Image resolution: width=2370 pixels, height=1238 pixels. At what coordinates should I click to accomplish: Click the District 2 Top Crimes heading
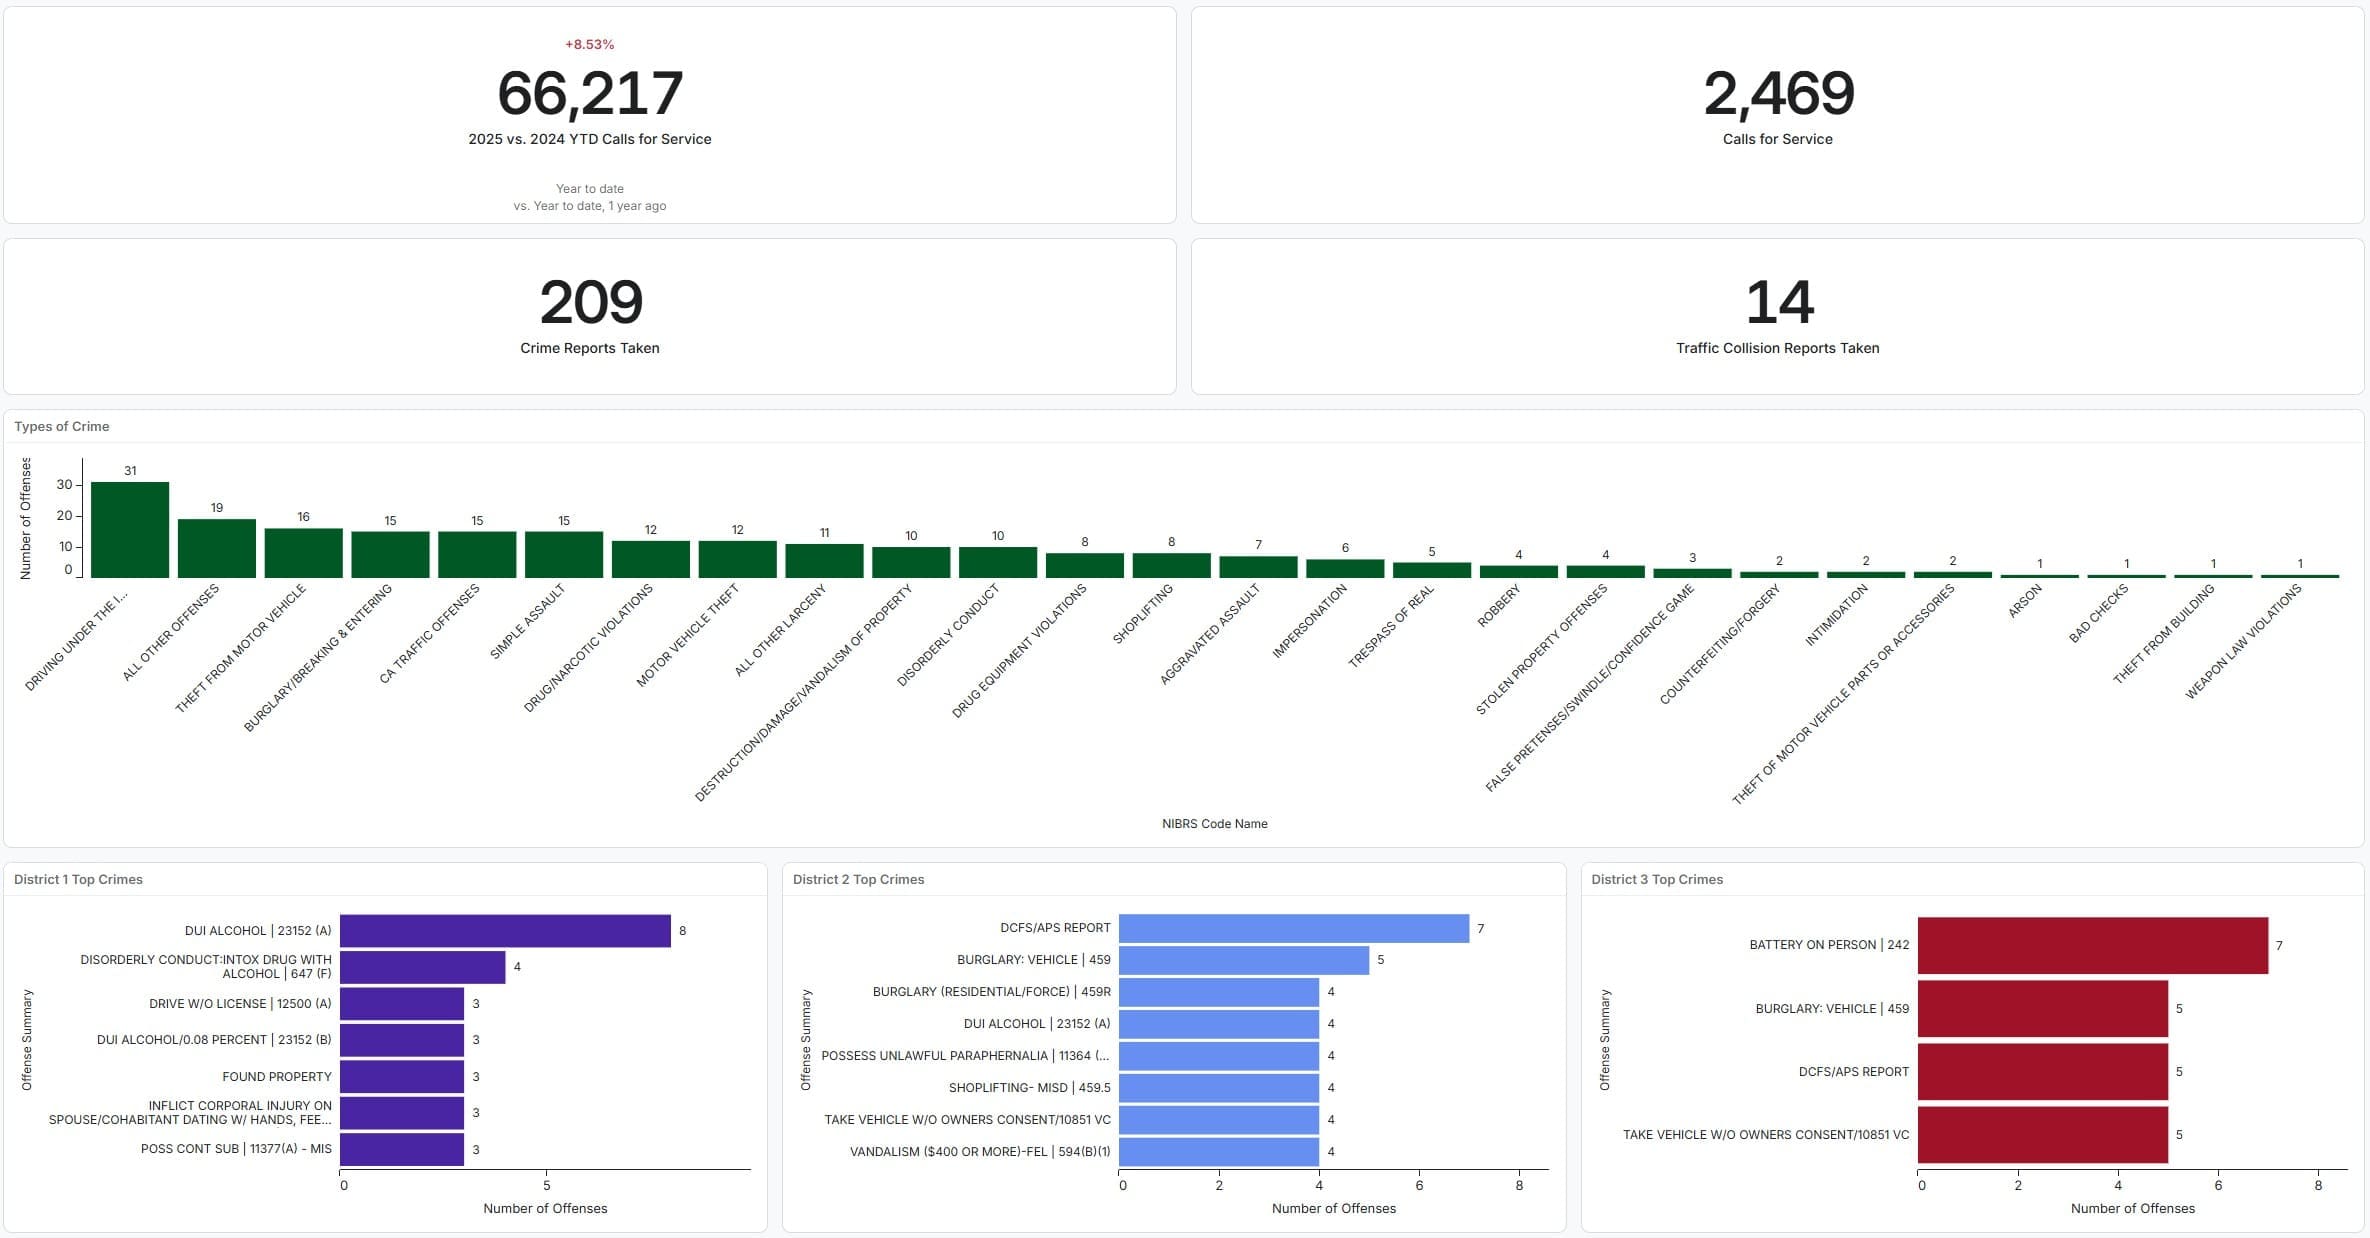tap(858, 879)
